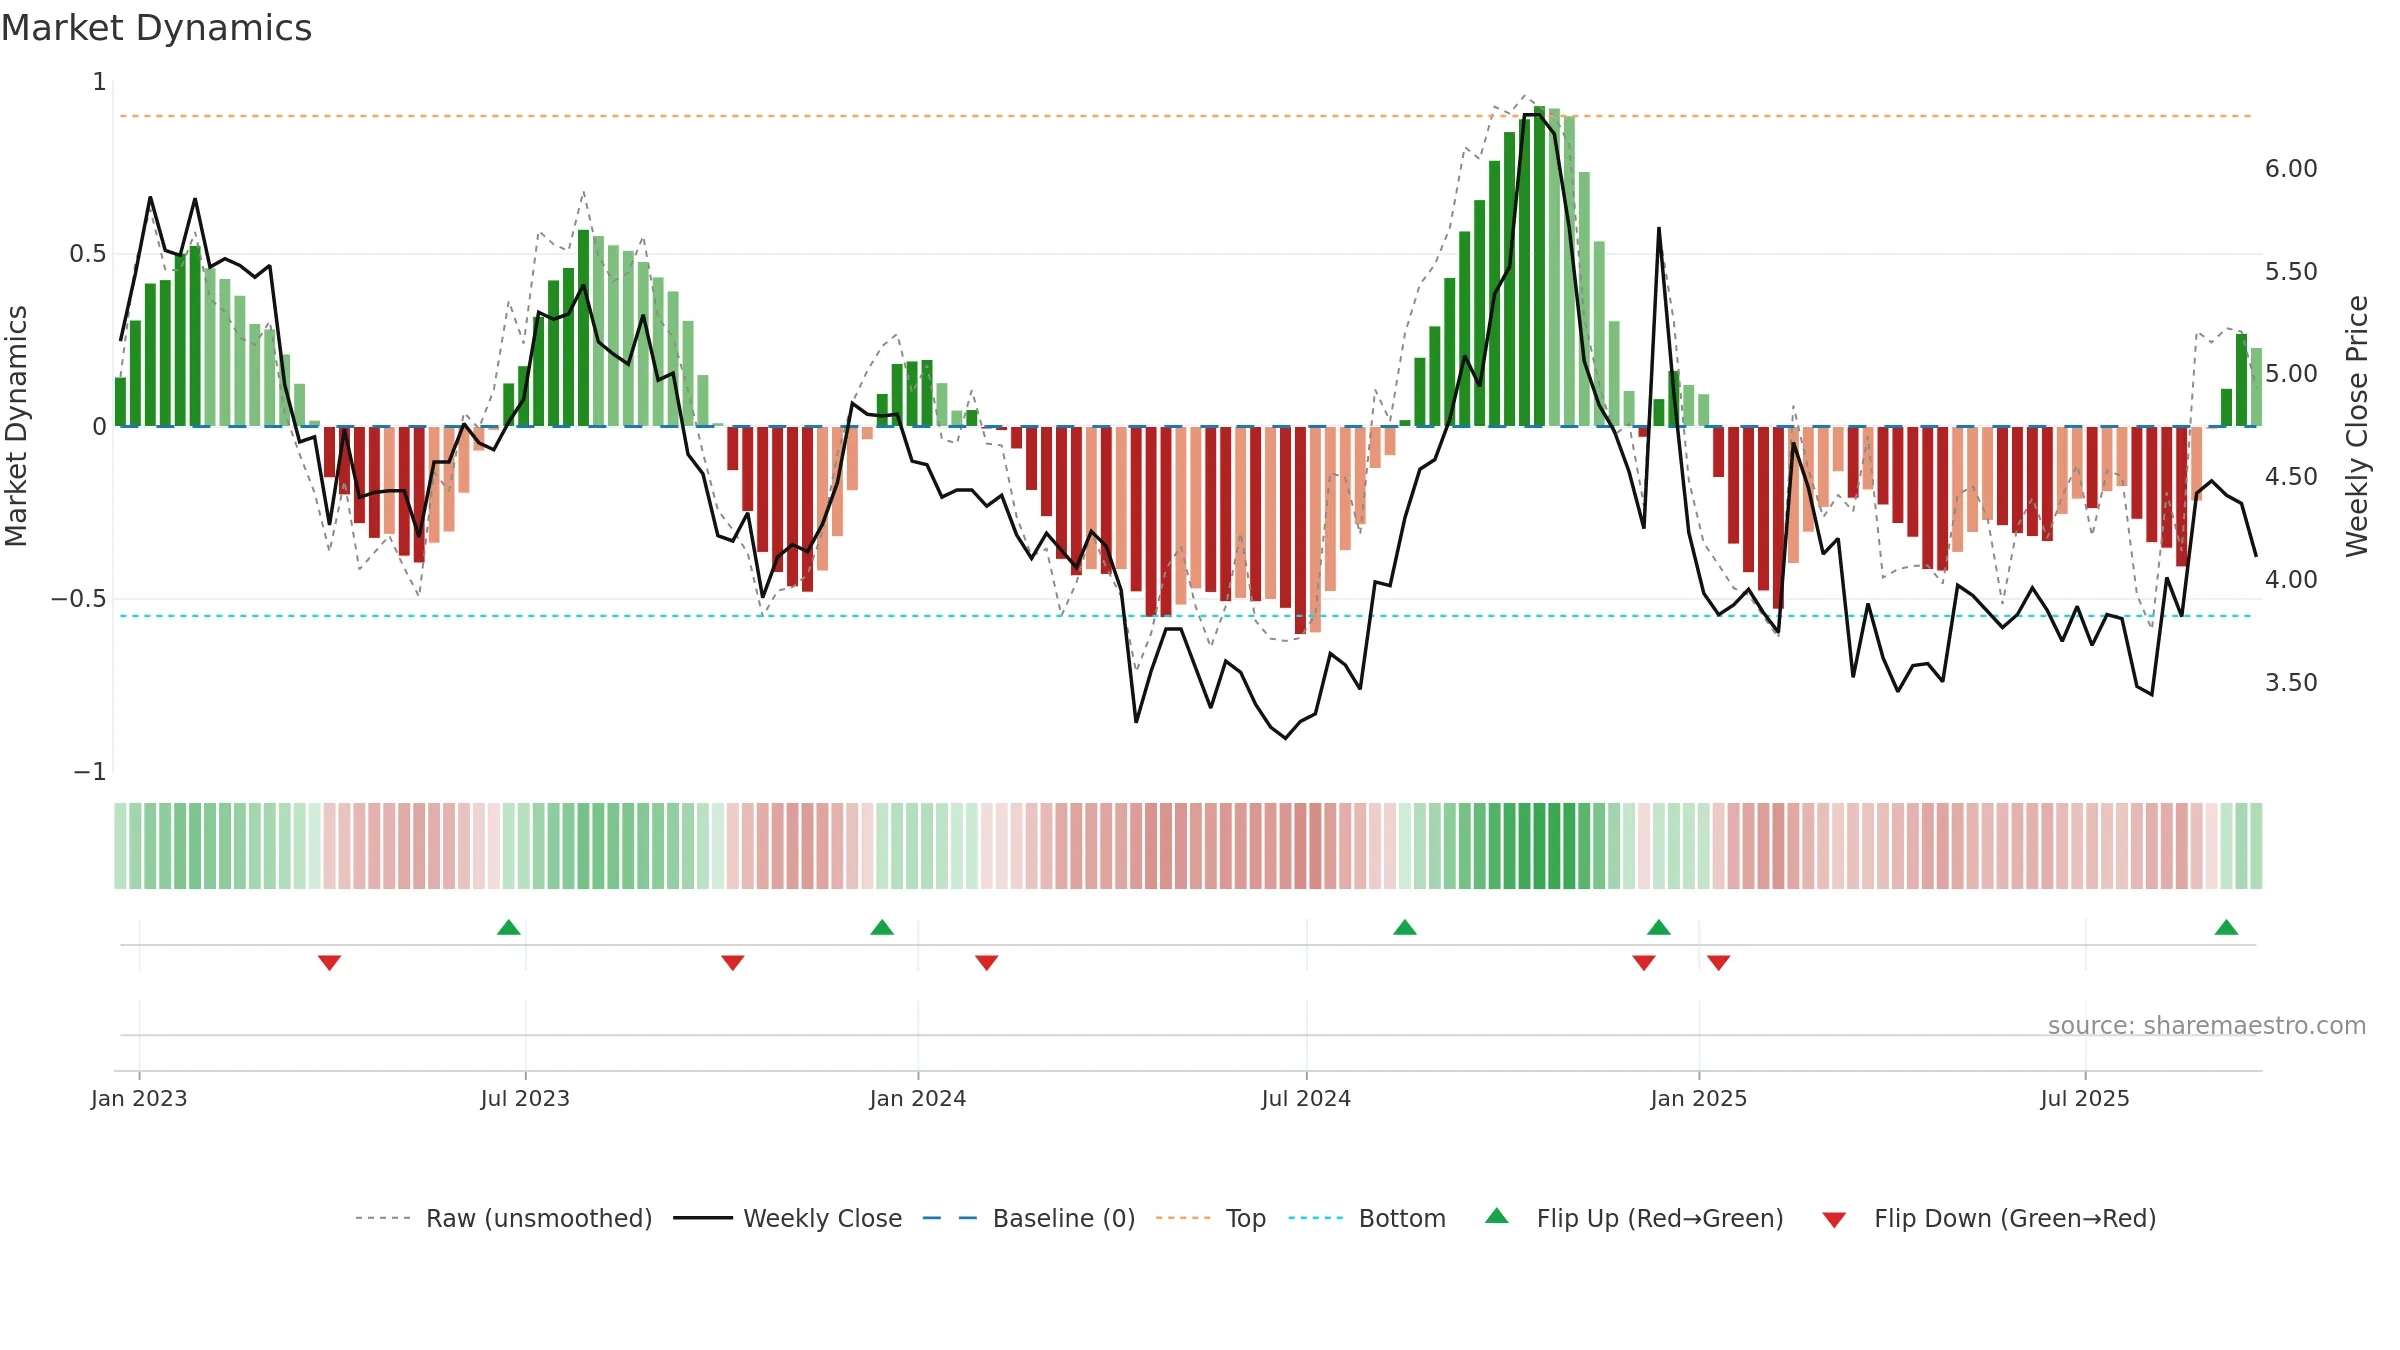Click the vertical Market Dynamics axis title
The image size is (2400, 1350).
16,426
